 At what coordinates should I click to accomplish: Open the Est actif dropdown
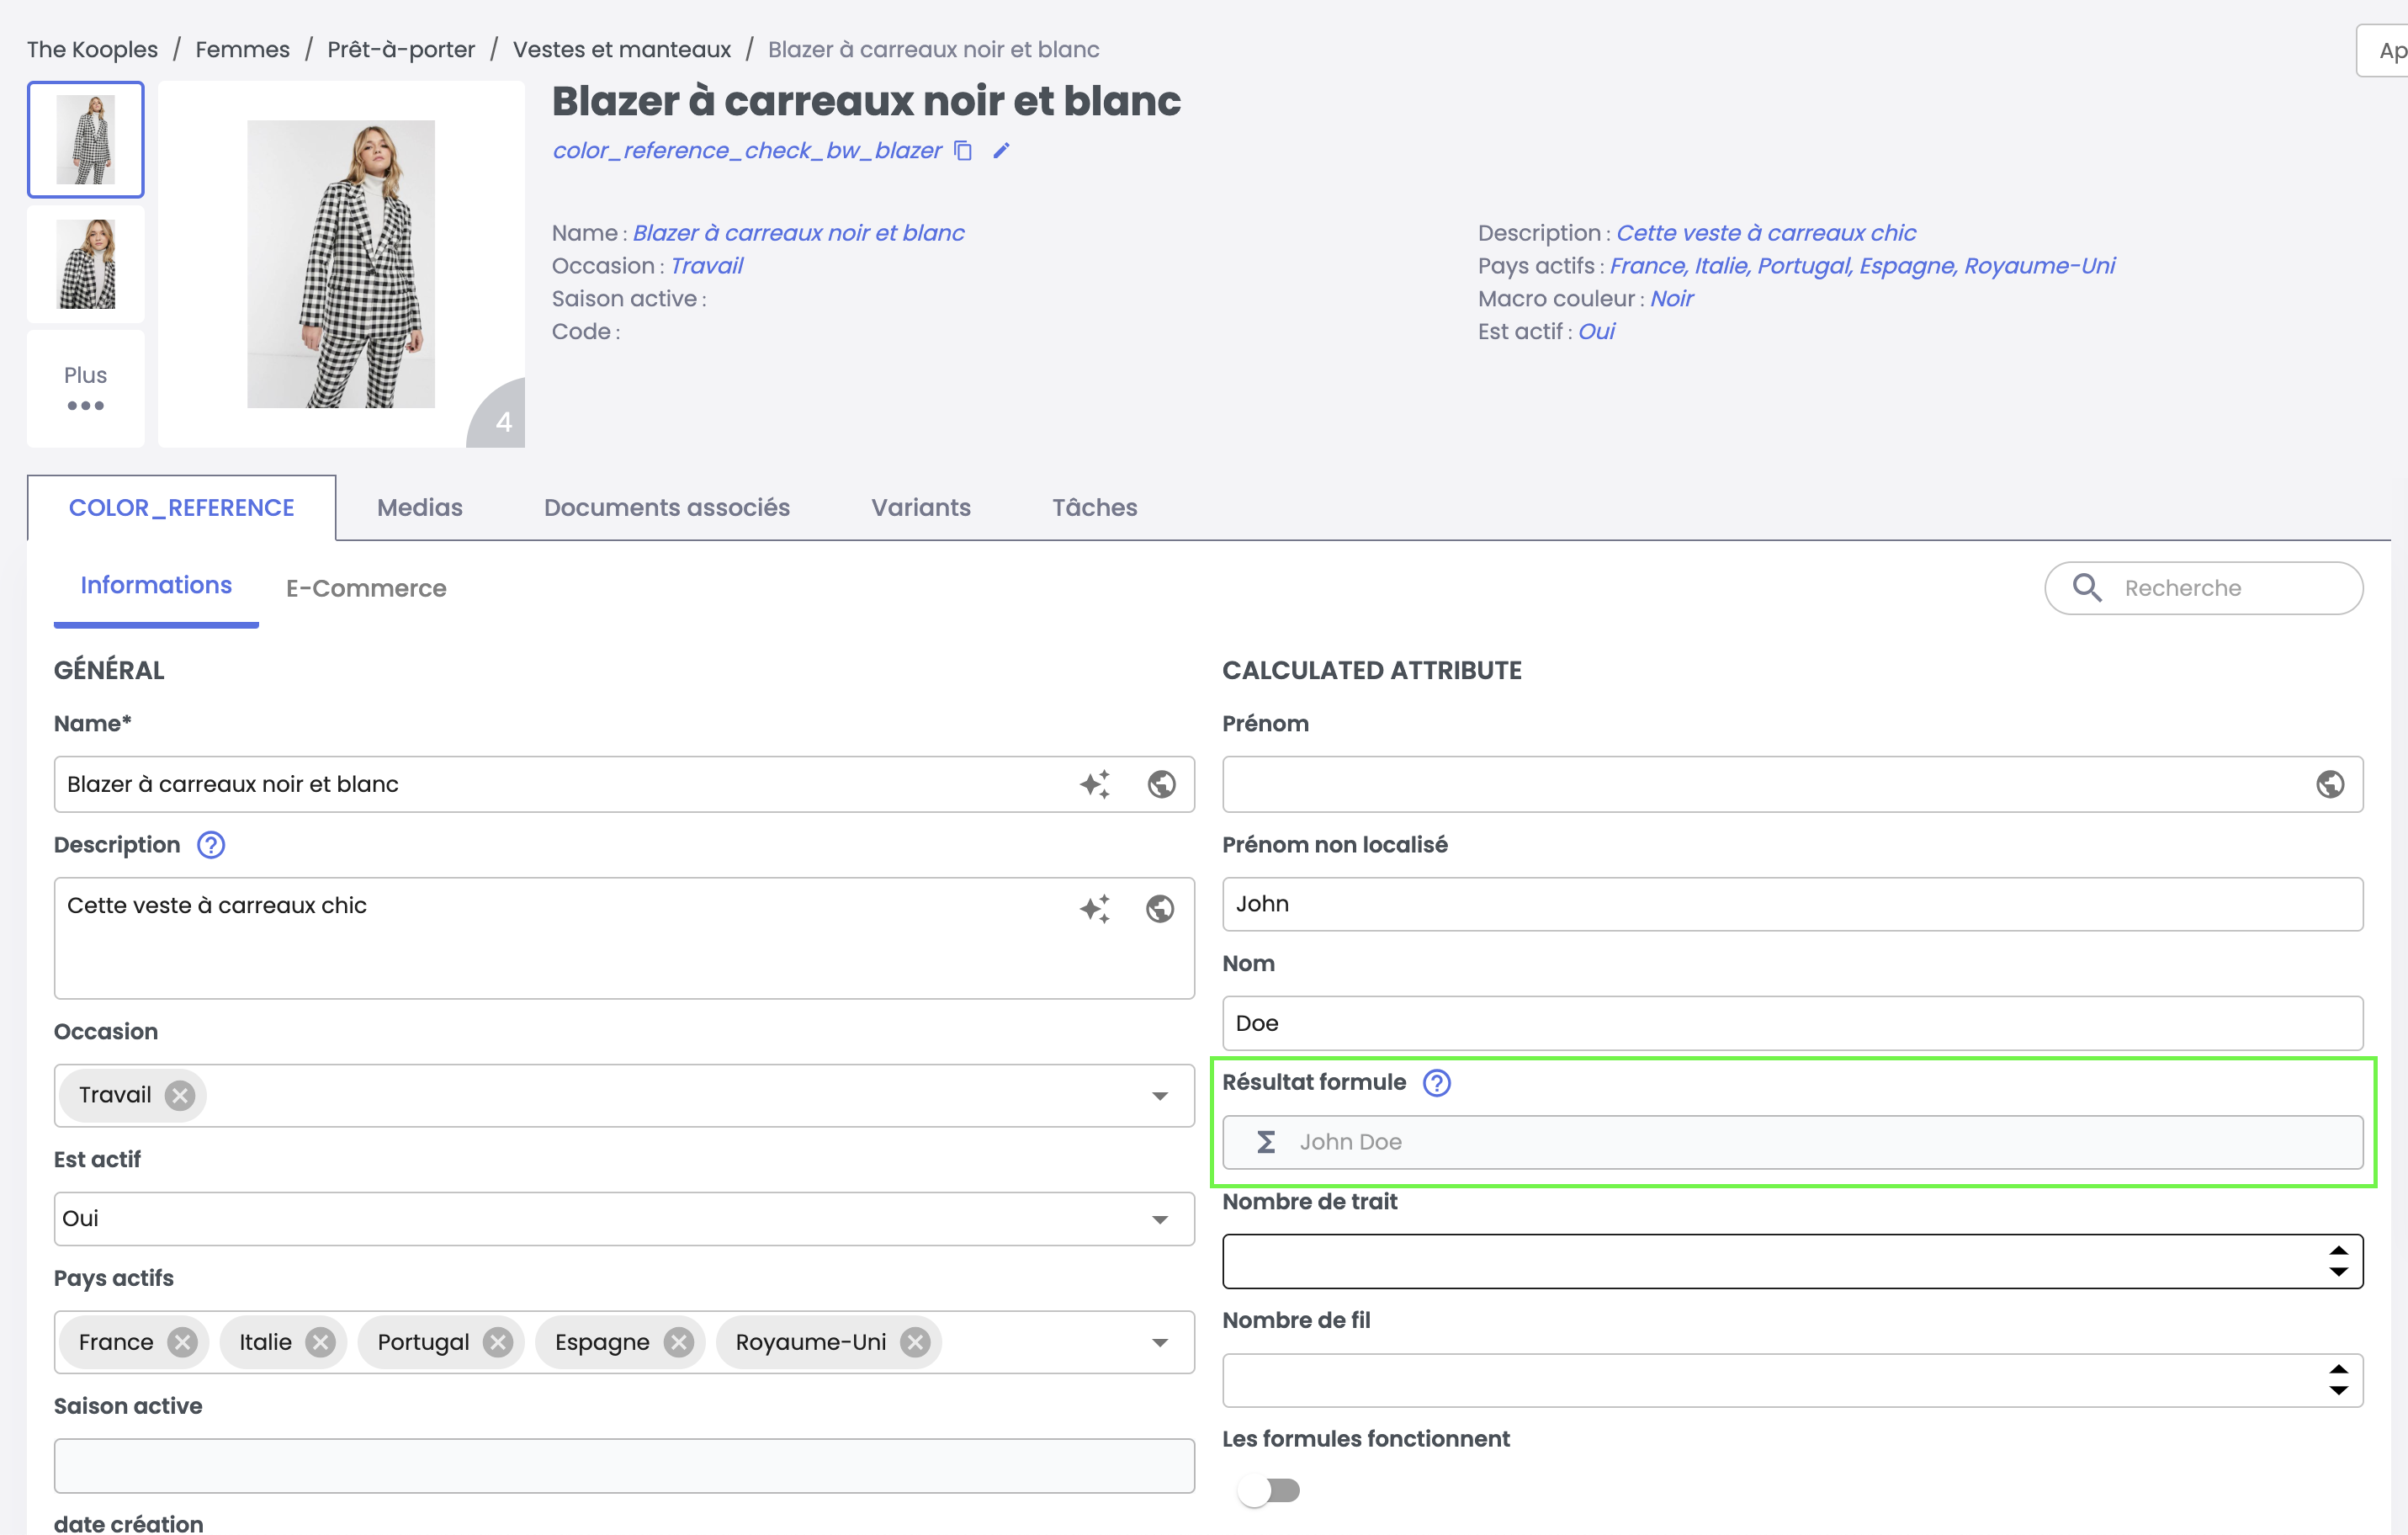(1160, 1219)
